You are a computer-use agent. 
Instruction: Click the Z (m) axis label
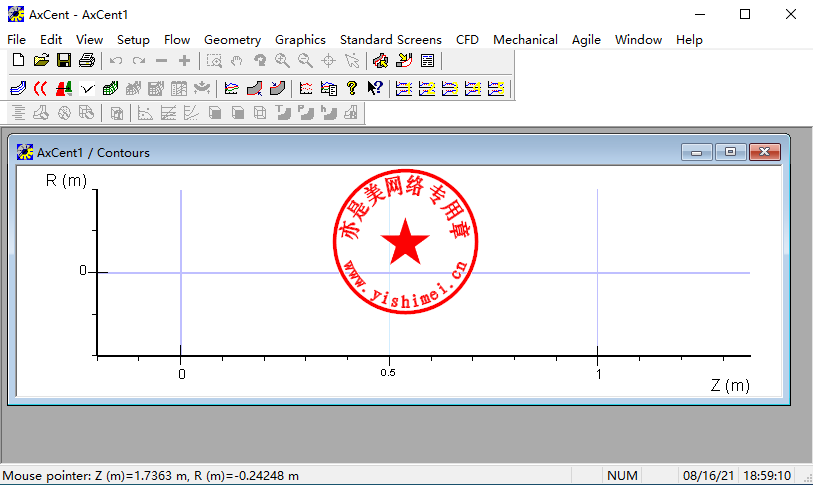730,385
